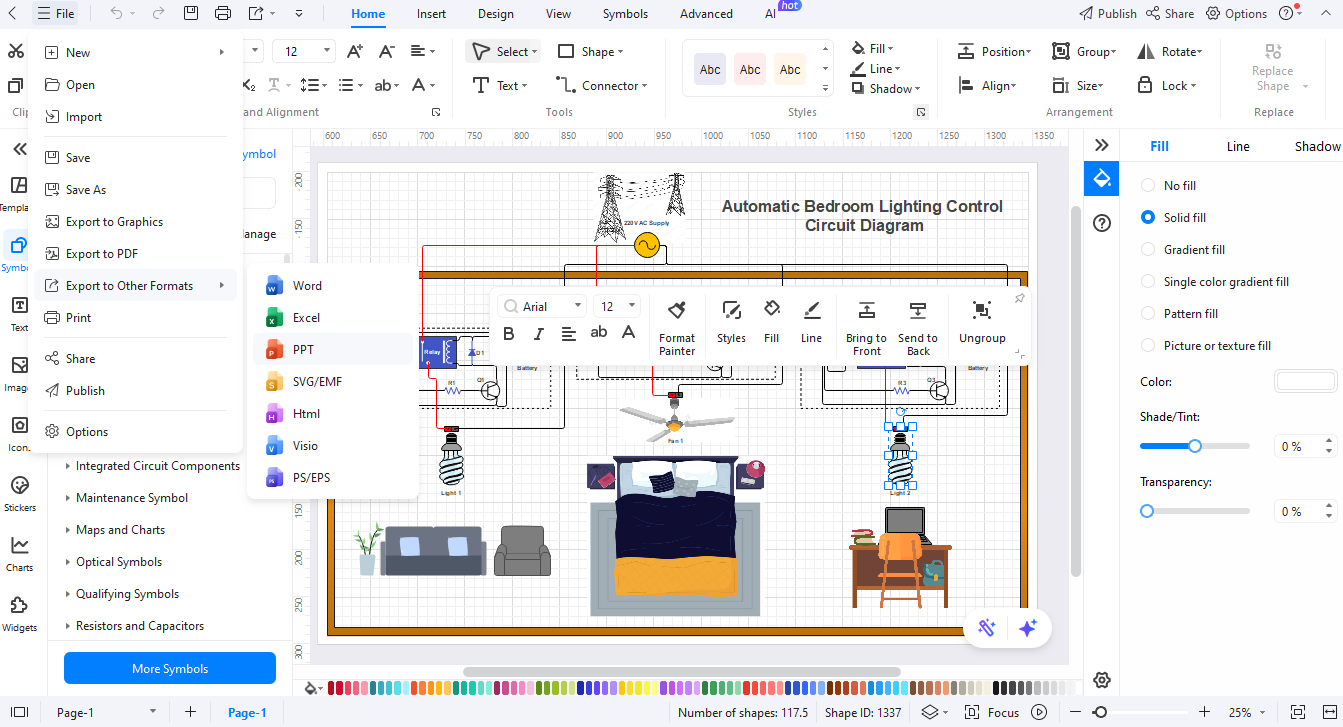
Task: Increase Shade/Tint percentage stepper
Action: tap(1329, 441)
